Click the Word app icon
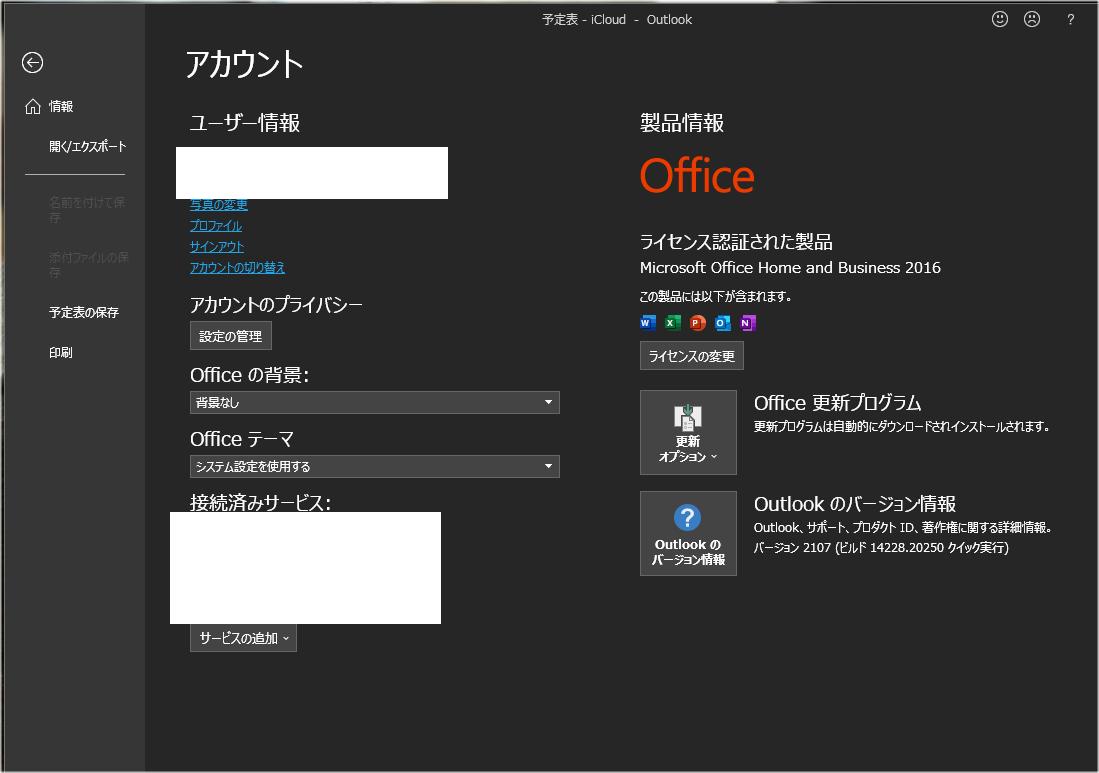The image size is (1099, 773). 647,322
